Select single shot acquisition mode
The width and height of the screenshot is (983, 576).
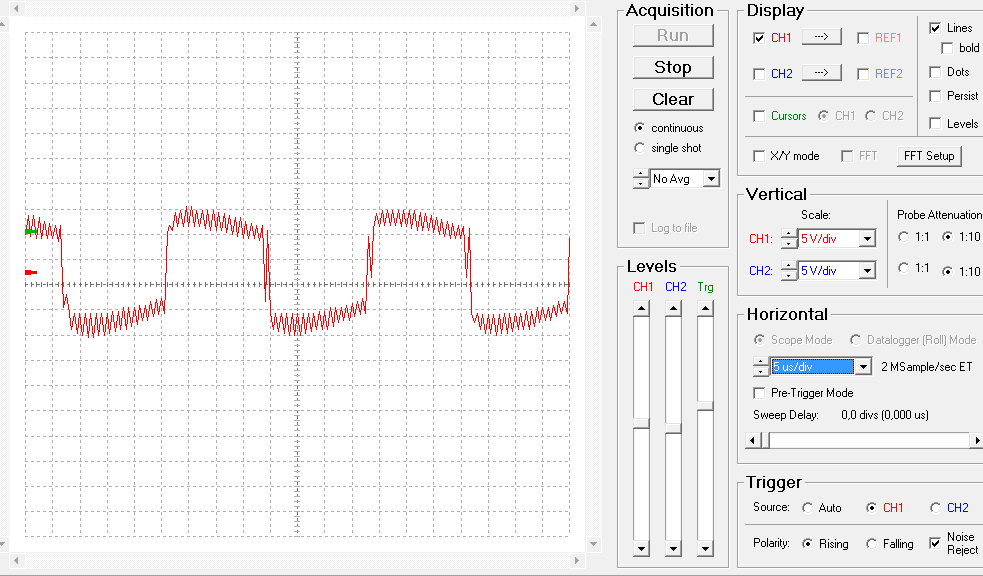pos(639,148)
